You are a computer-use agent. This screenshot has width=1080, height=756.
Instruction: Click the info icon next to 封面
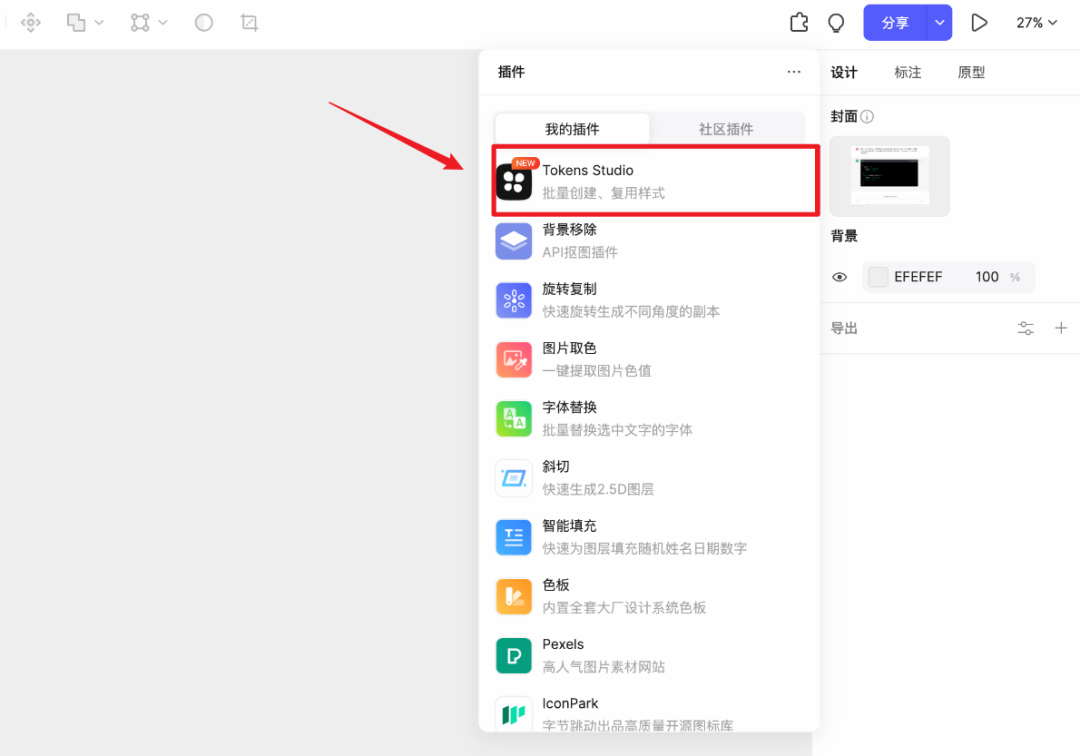coord(867,116)
